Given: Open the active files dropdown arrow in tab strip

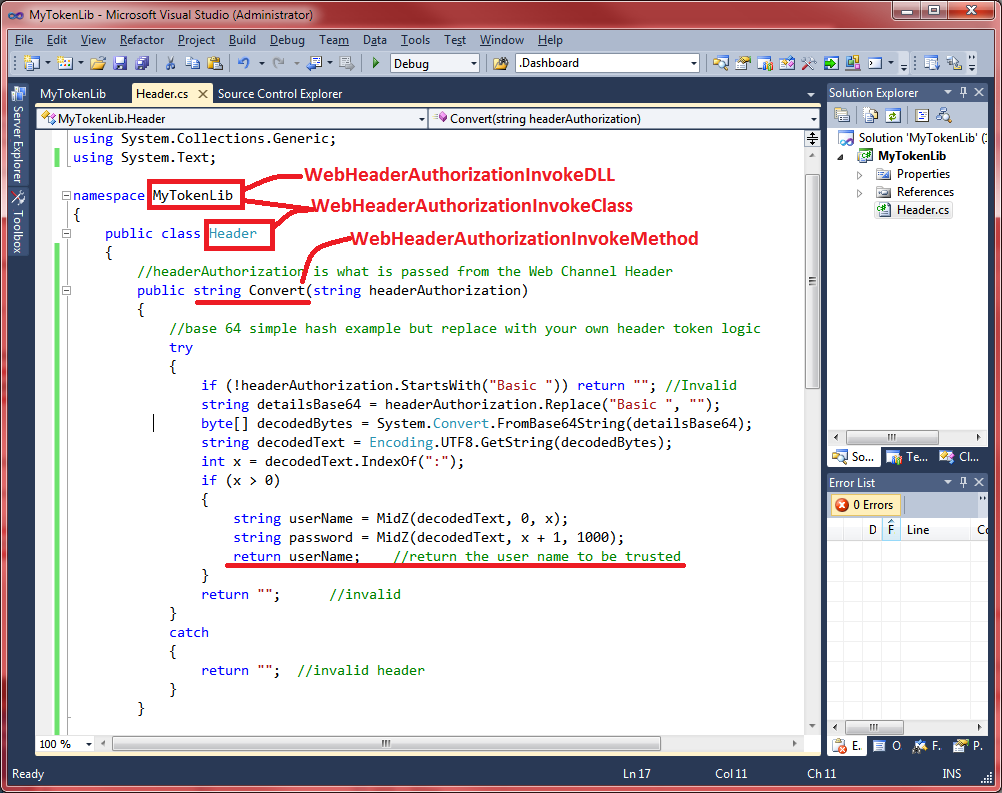Looking at the screenshot, I should pos(811,95).
